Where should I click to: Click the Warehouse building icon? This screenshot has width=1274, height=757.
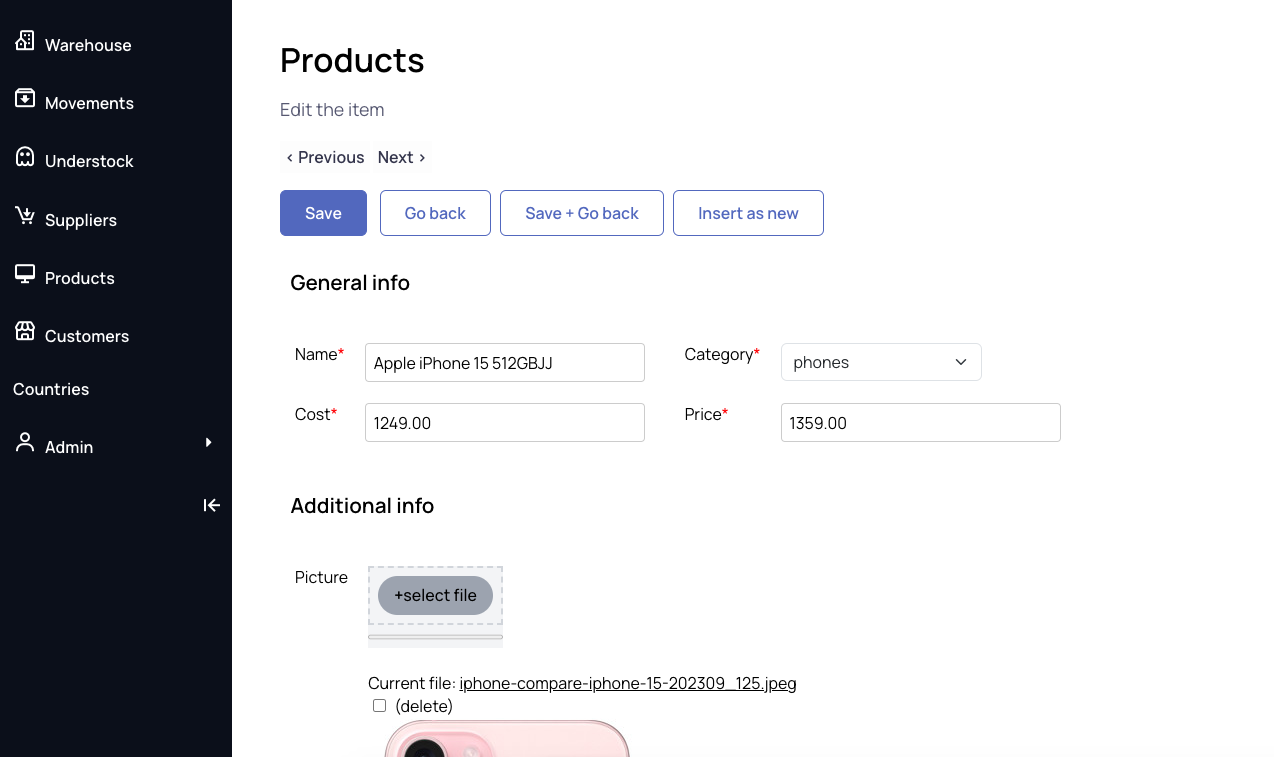(25, 41)
